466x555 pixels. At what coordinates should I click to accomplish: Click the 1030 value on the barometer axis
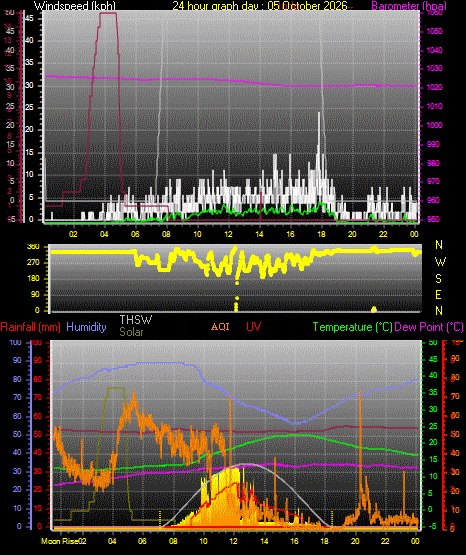coord(434,68)
